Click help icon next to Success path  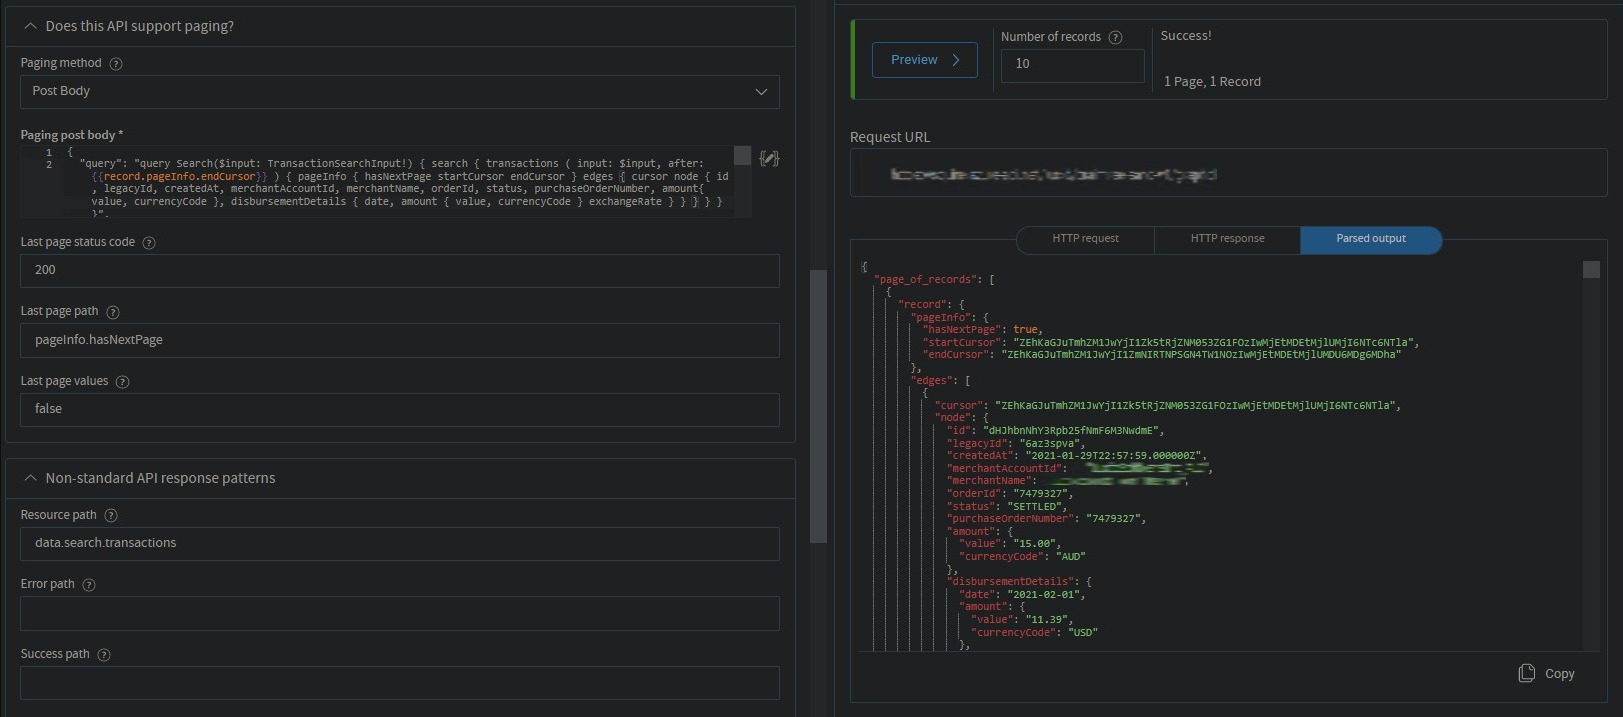pyautogui.click(x=104, y=655)
